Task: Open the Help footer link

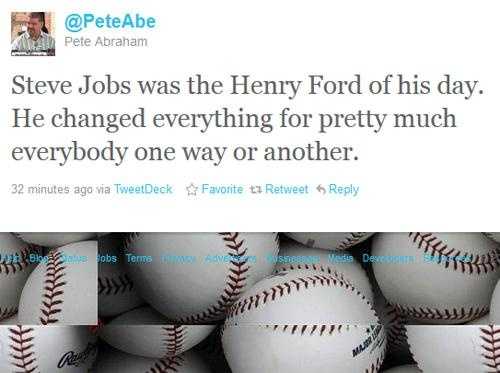Action: [x=10, y=258]
